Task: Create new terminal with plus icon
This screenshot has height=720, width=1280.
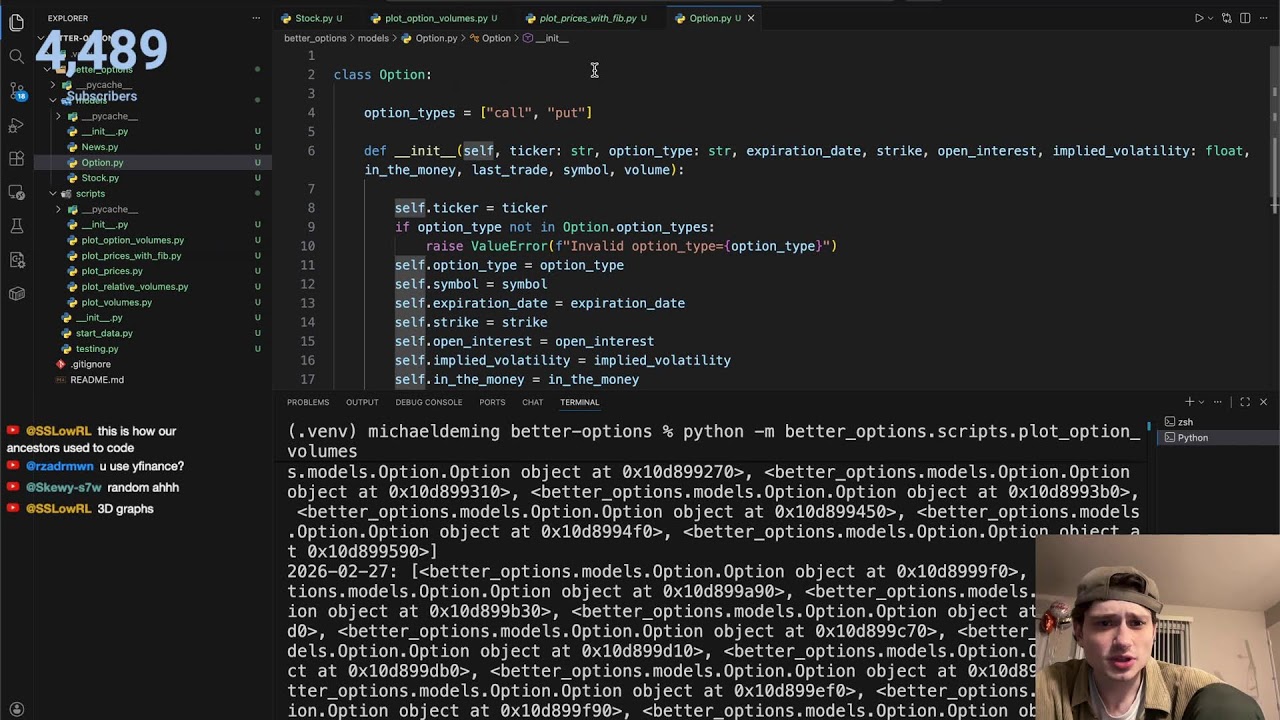Action: coord(1189,402)
